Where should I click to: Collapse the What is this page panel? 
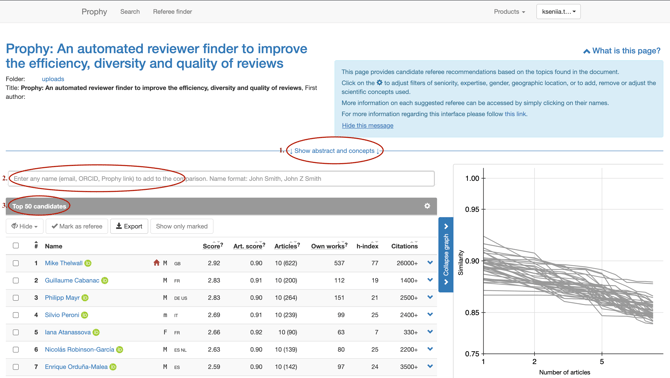(x=622, y=51)
